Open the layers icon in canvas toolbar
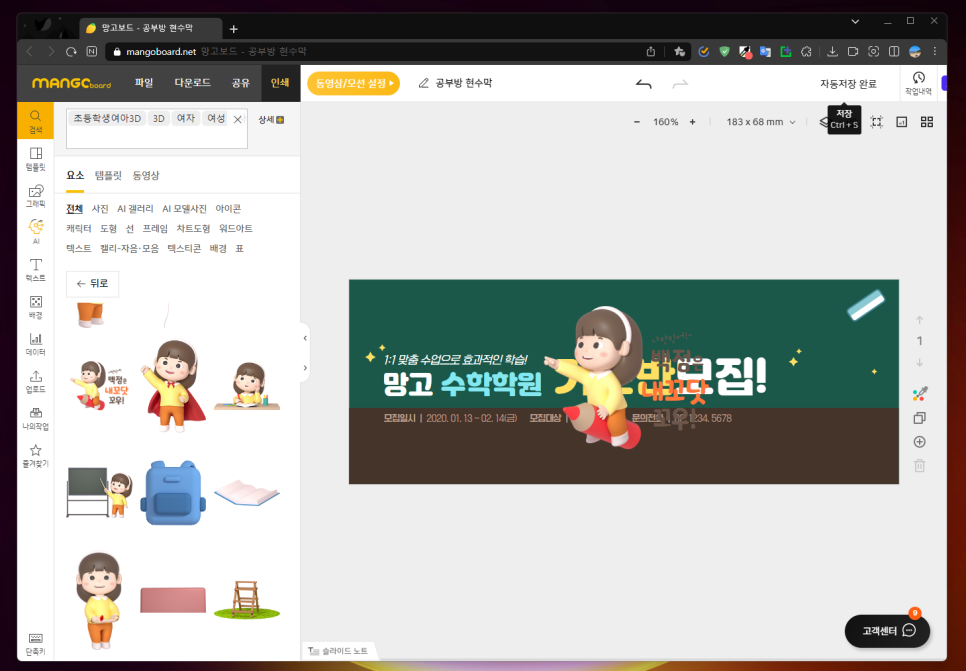Image resolution: width=966 pixels, height=671 pixels. click(x=824, y=122)
